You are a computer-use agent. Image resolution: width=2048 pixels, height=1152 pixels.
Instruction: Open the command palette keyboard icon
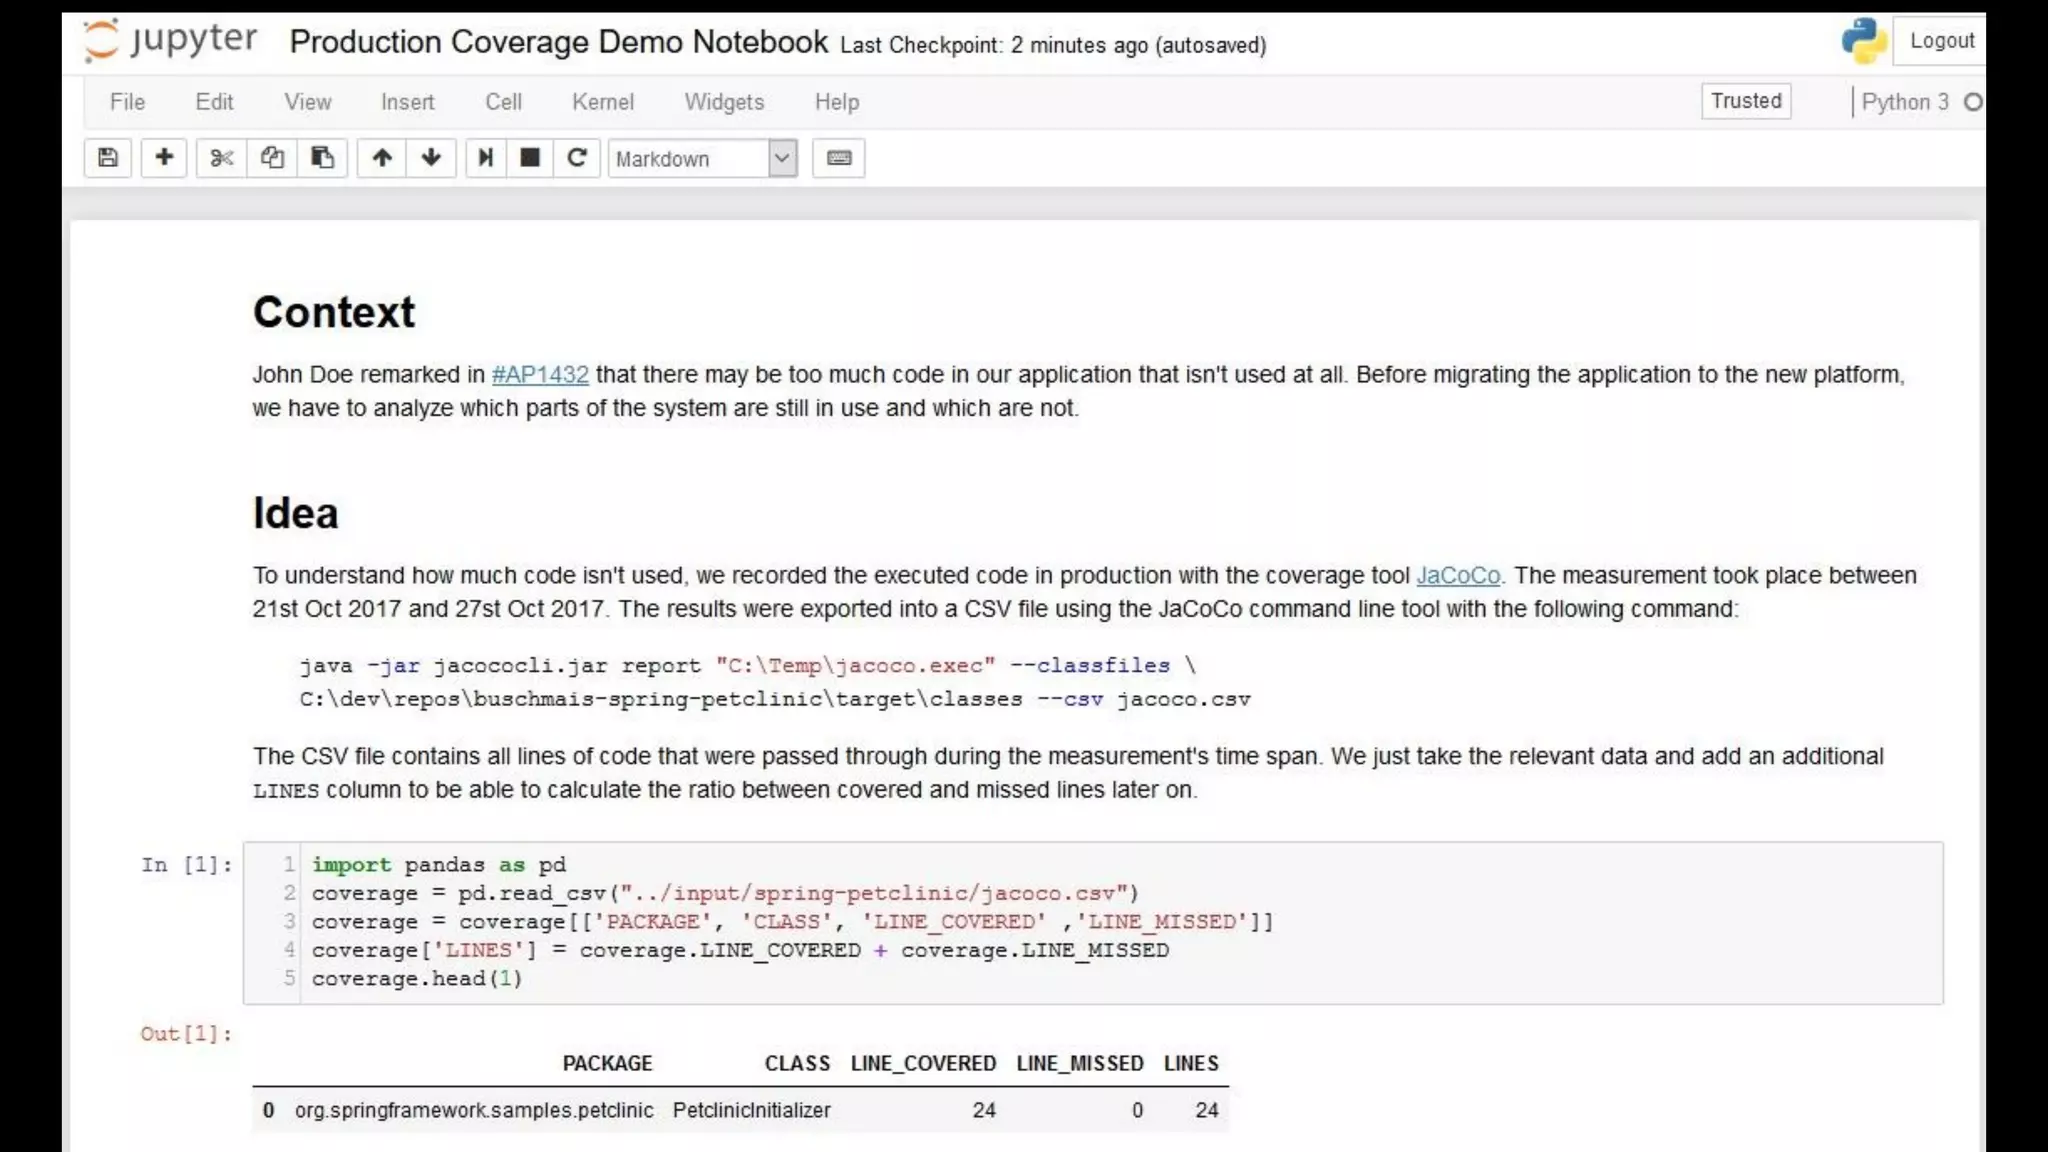tap(839, 158)
